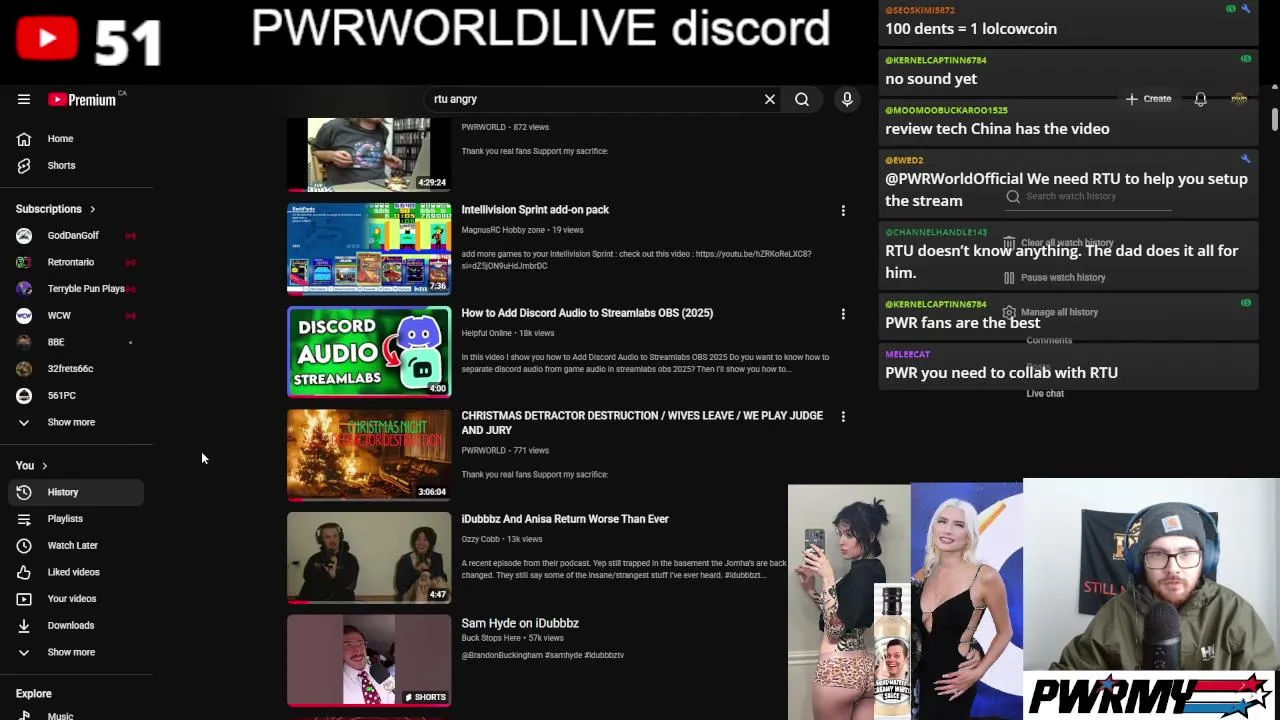Open iDubbbz And Anisa thumbnail
The image size is (1280, 720).
click(369, 558)
